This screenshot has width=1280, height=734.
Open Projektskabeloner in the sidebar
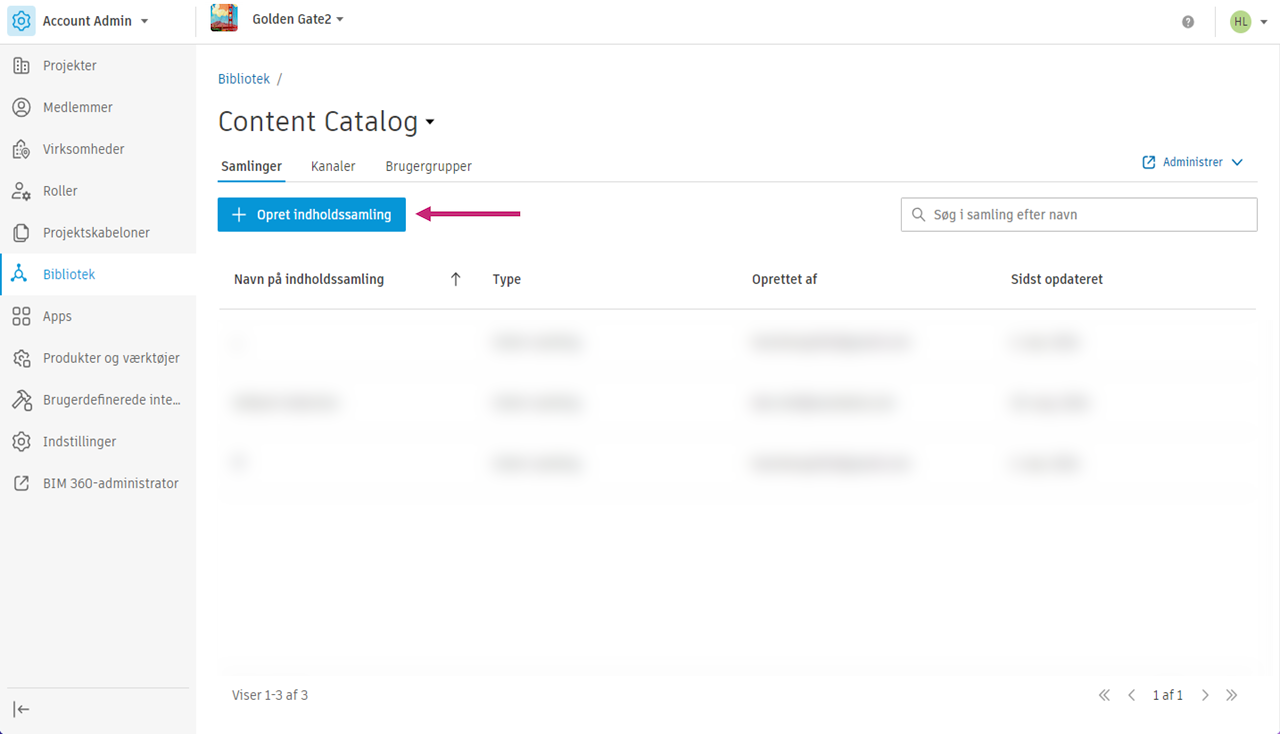pyautogui.click(x=98, y=233)
